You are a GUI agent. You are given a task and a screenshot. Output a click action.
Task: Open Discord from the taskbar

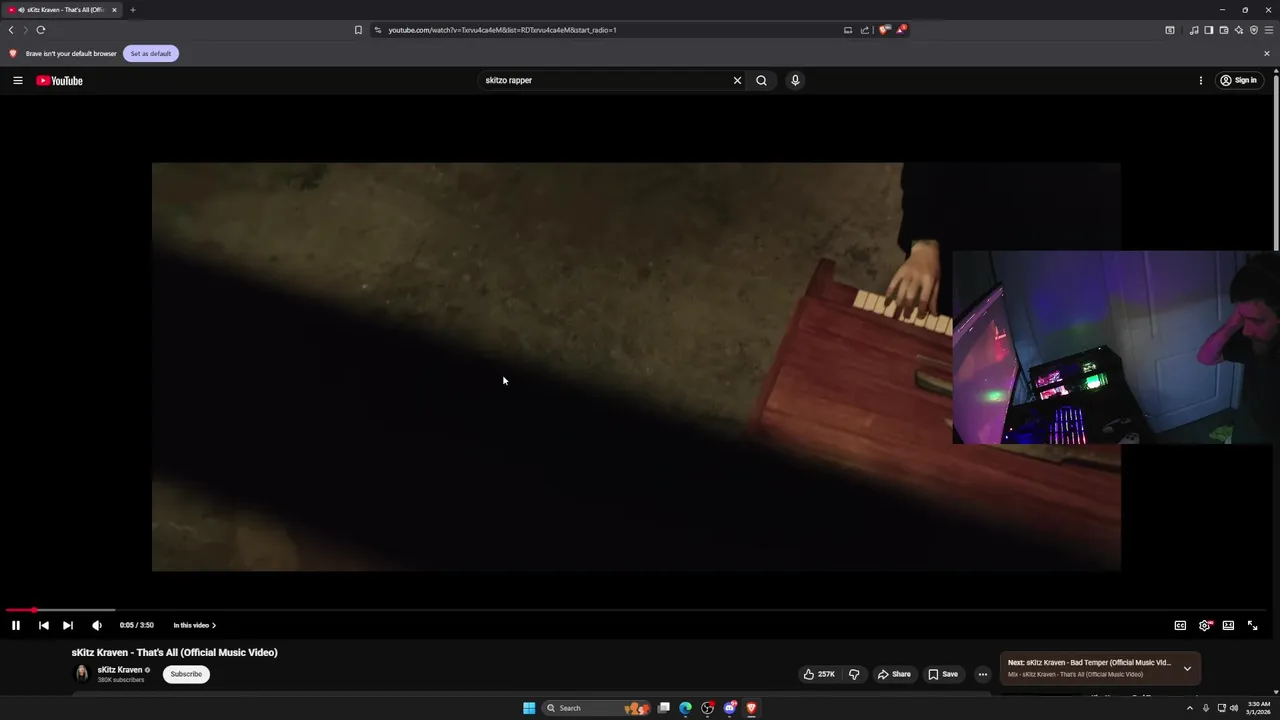(730, 708)
